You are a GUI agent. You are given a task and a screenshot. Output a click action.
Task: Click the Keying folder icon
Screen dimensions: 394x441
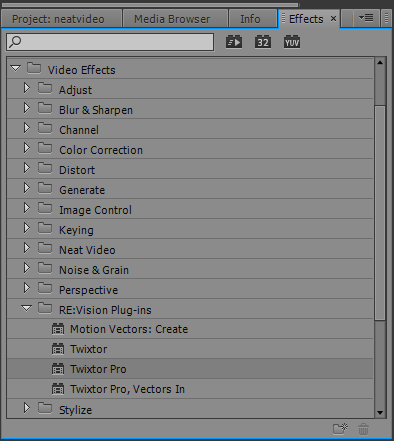click(45, 228)
